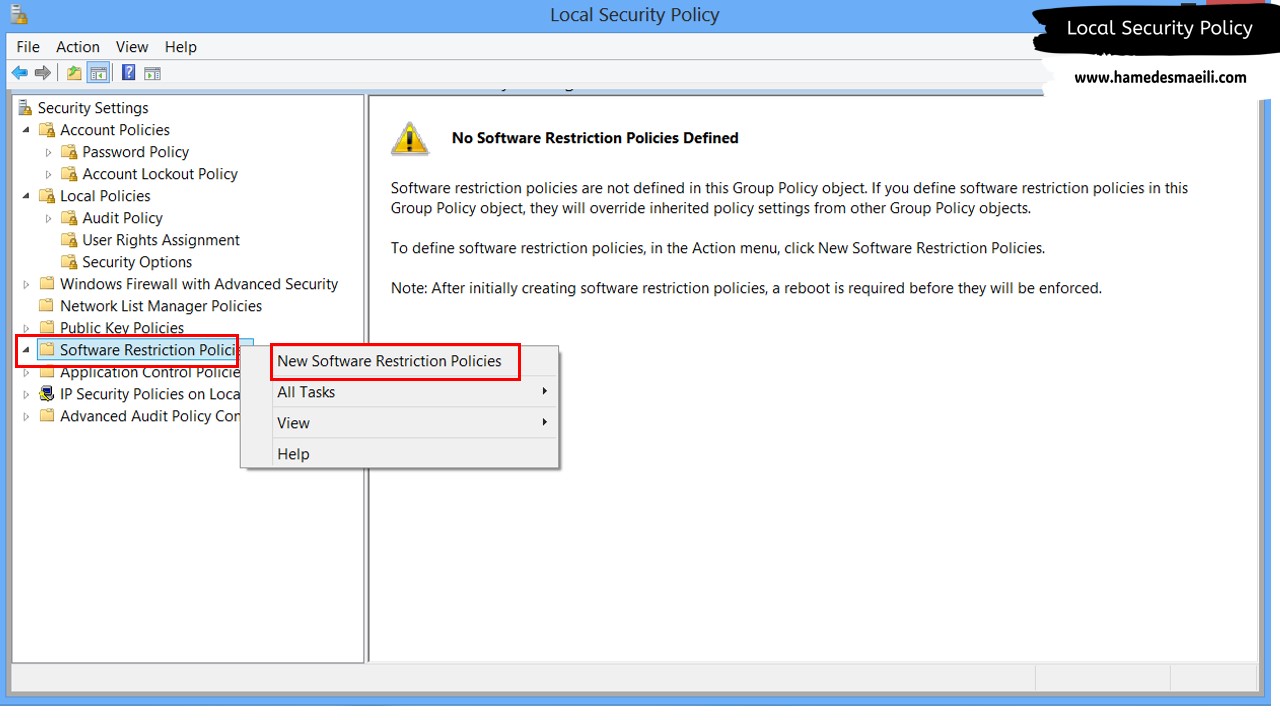Expand the IP Security Policies arrow

pos(26,394)
